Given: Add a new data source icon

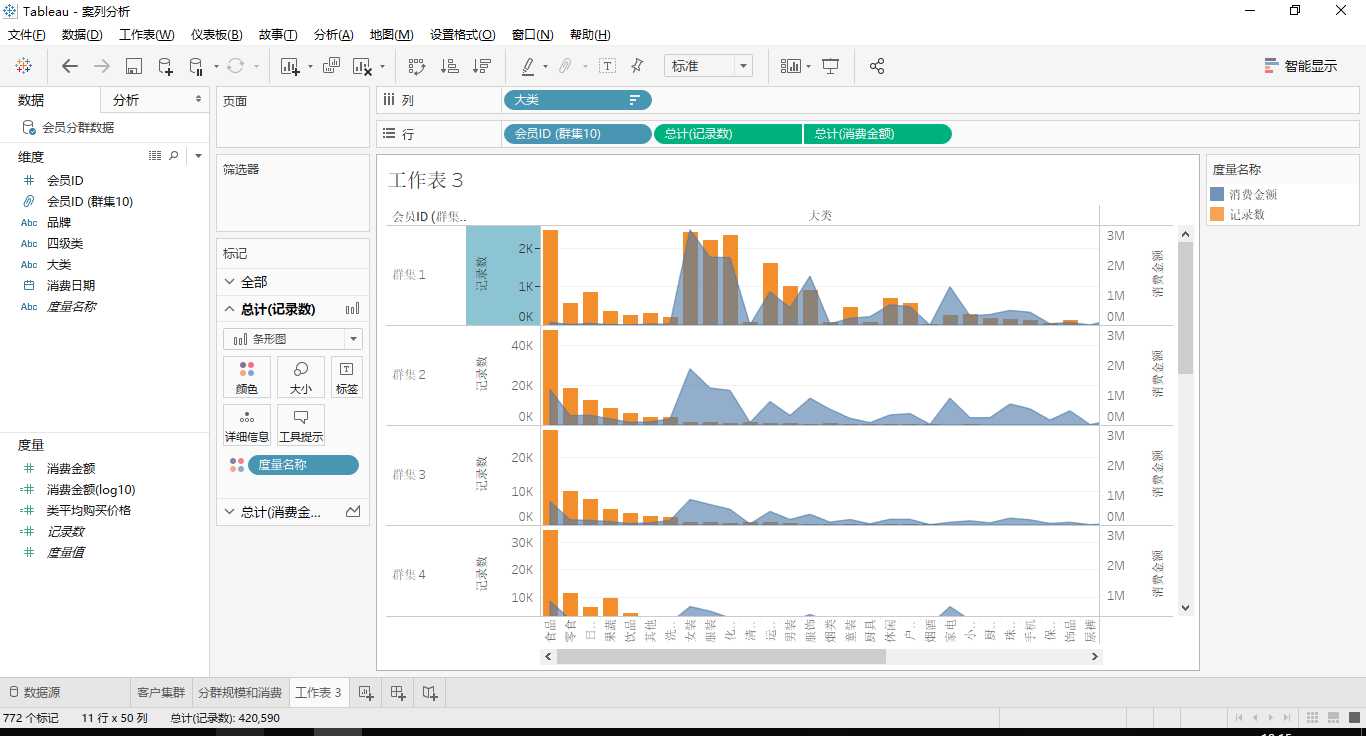Looking at the screenshot, I should [x=166, y=67].
